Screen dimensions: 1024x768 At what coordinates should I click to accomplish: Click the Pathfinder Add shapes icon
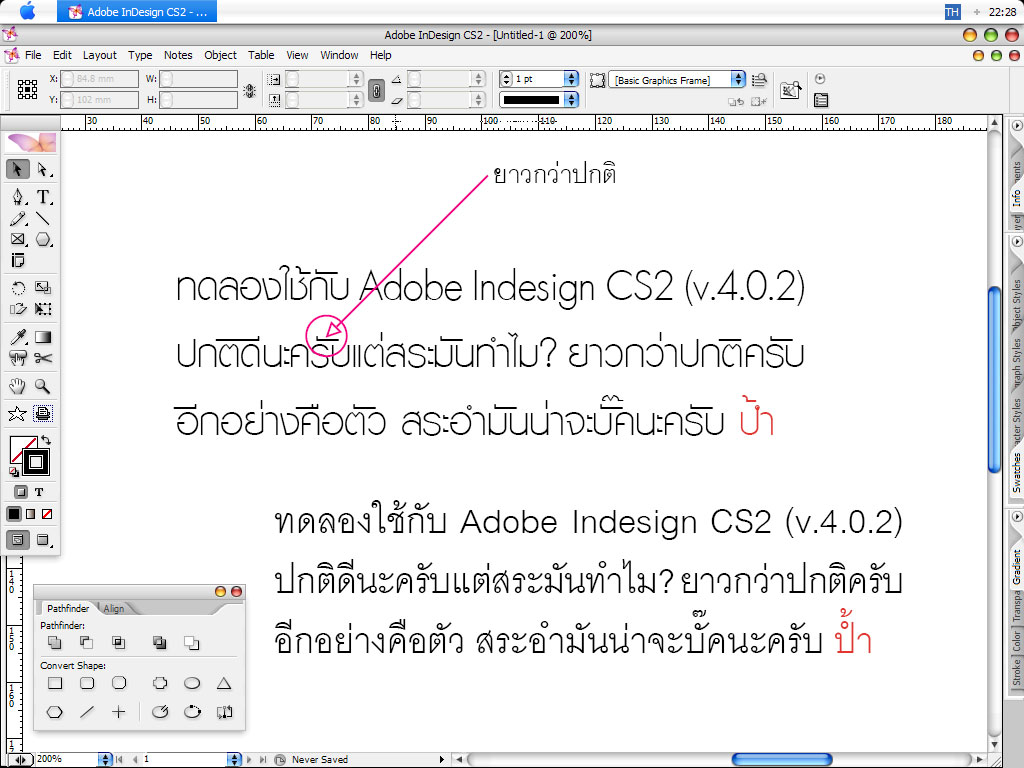point(55,643)
